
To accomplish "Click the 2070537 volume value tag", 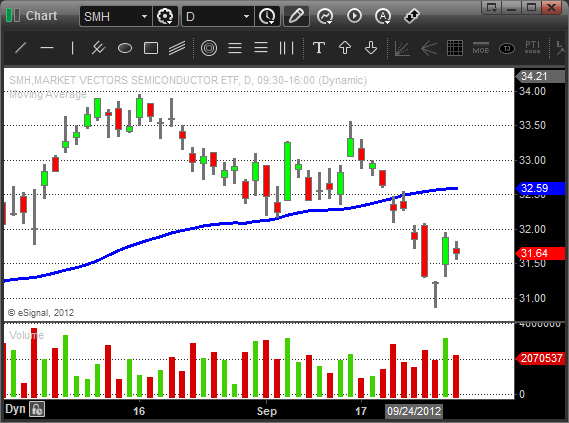I will pos(540,358).
